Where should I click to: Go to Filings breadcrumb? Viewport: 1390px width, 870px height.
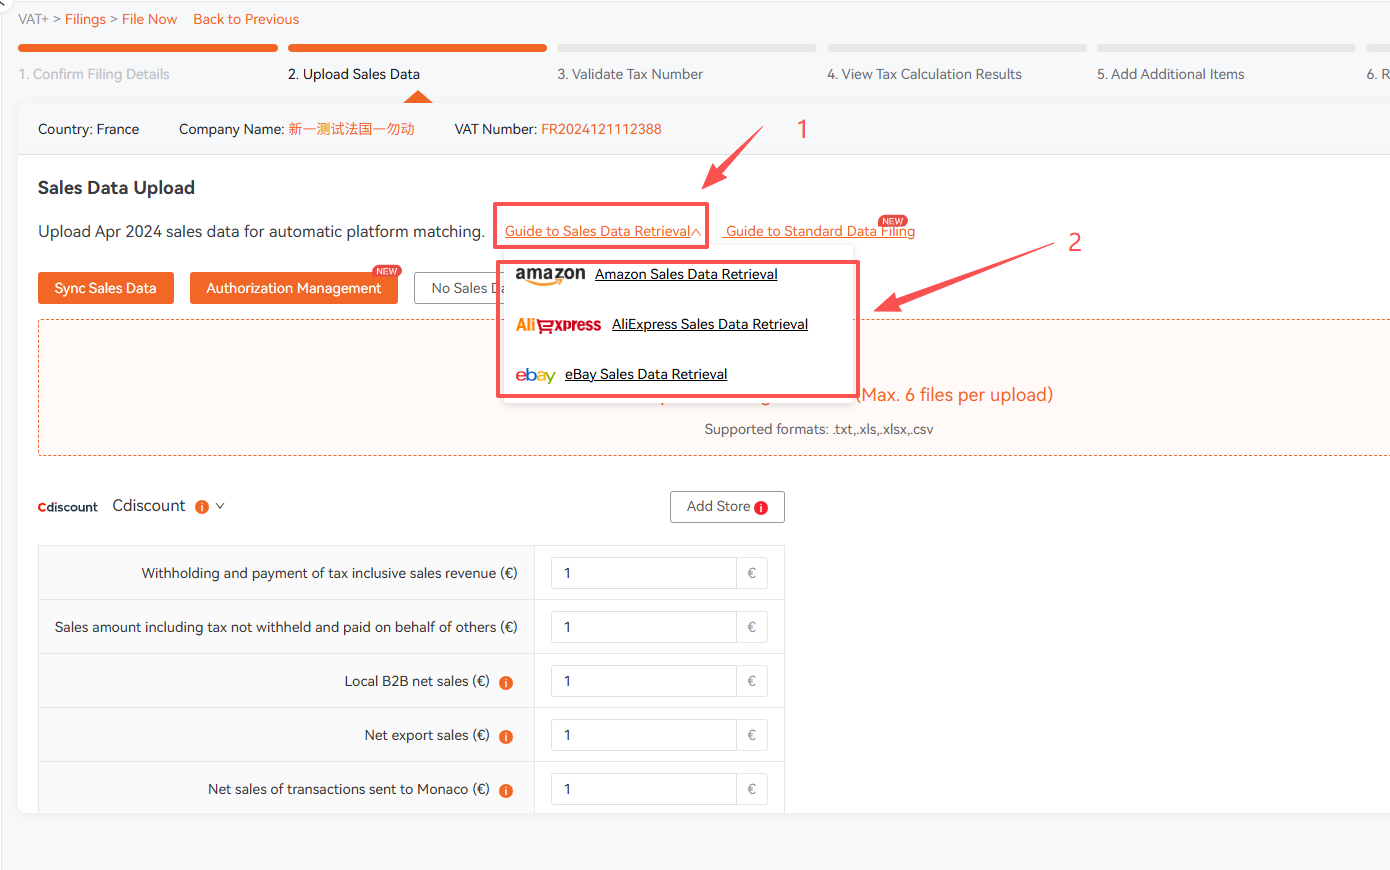click(85, 19)
